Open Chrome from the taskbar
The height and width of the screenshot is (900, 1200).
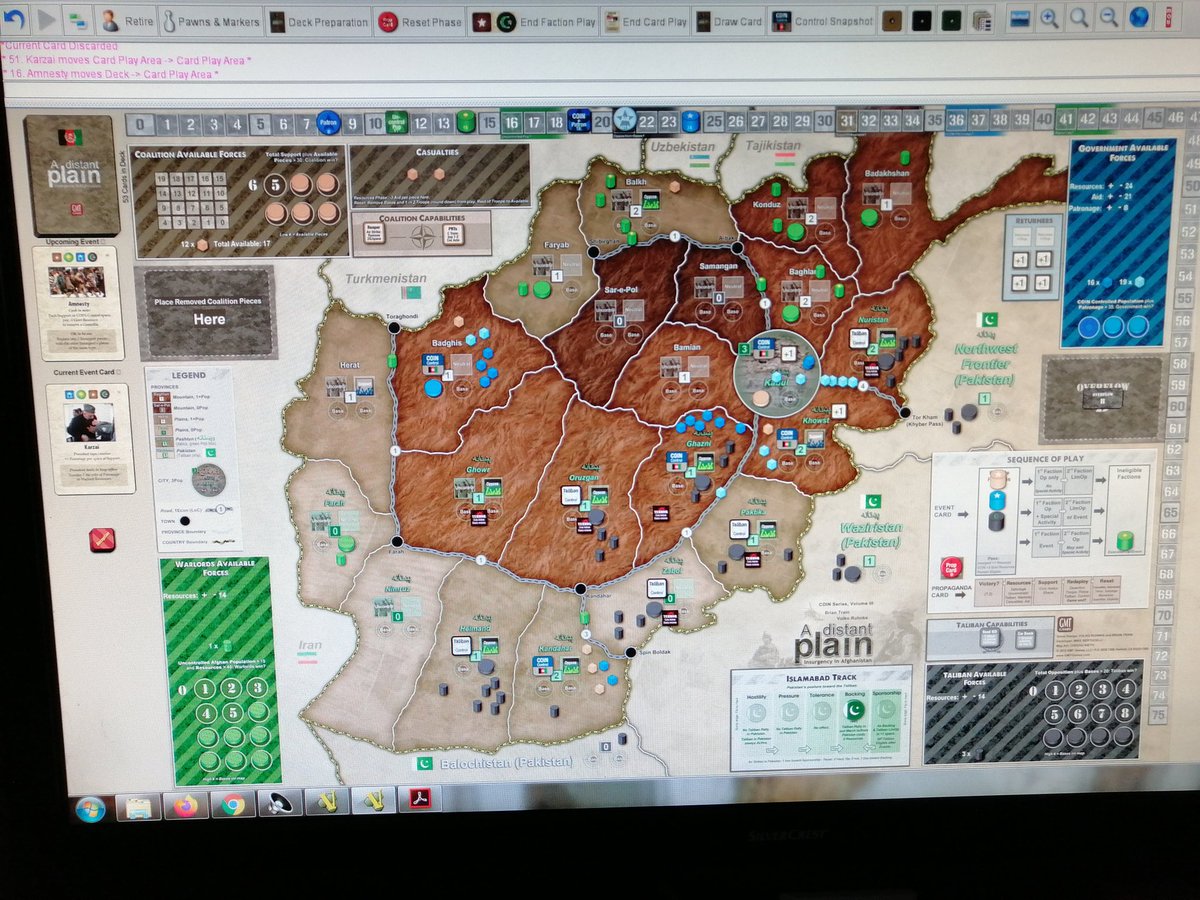(x=233, y=803)
